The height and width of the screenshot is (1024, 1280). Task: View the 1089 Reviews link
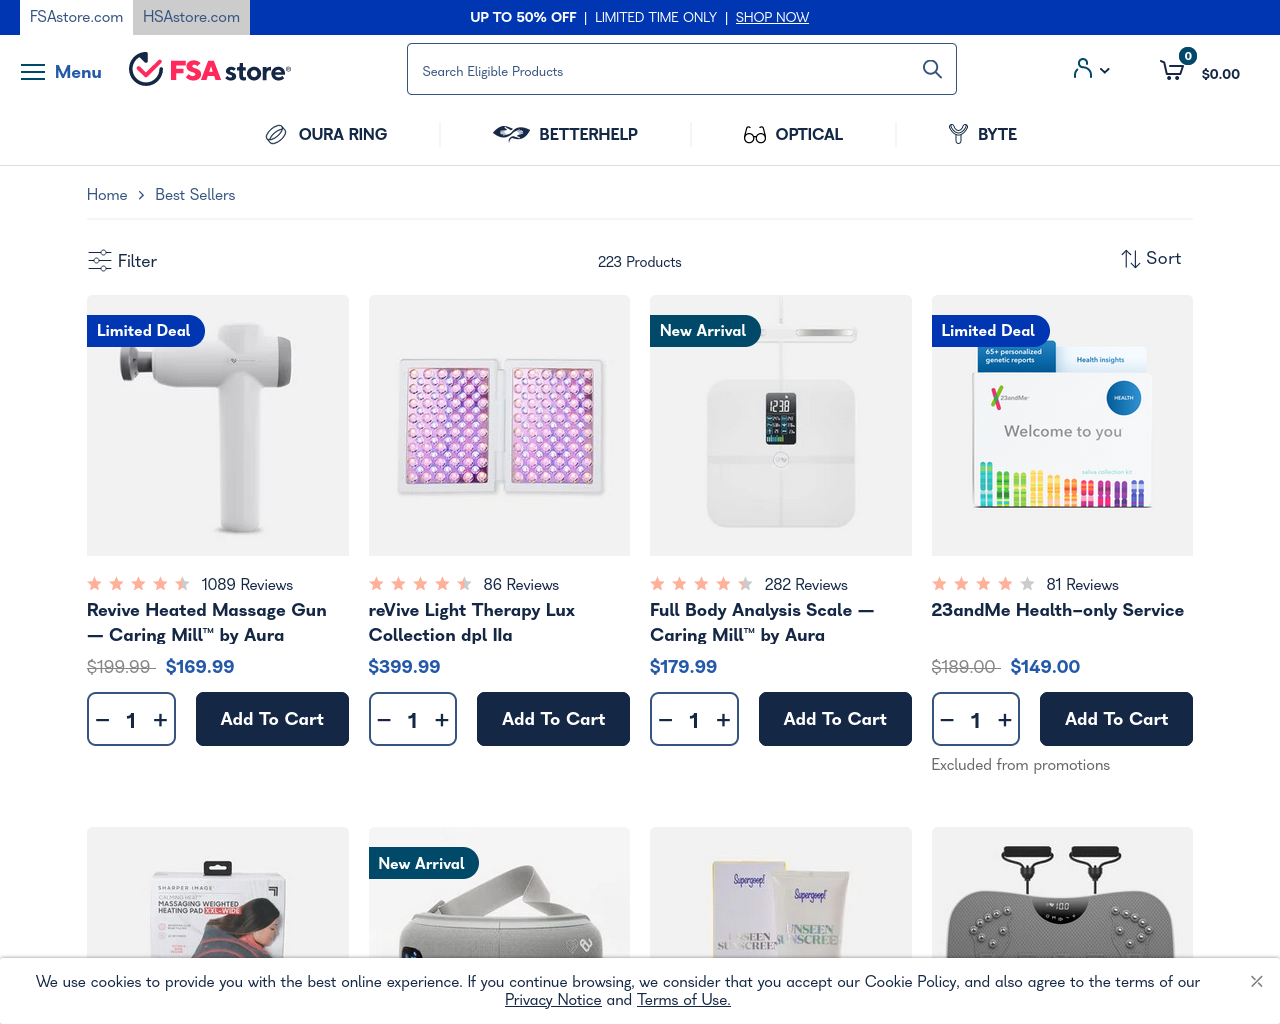(247, 584)
